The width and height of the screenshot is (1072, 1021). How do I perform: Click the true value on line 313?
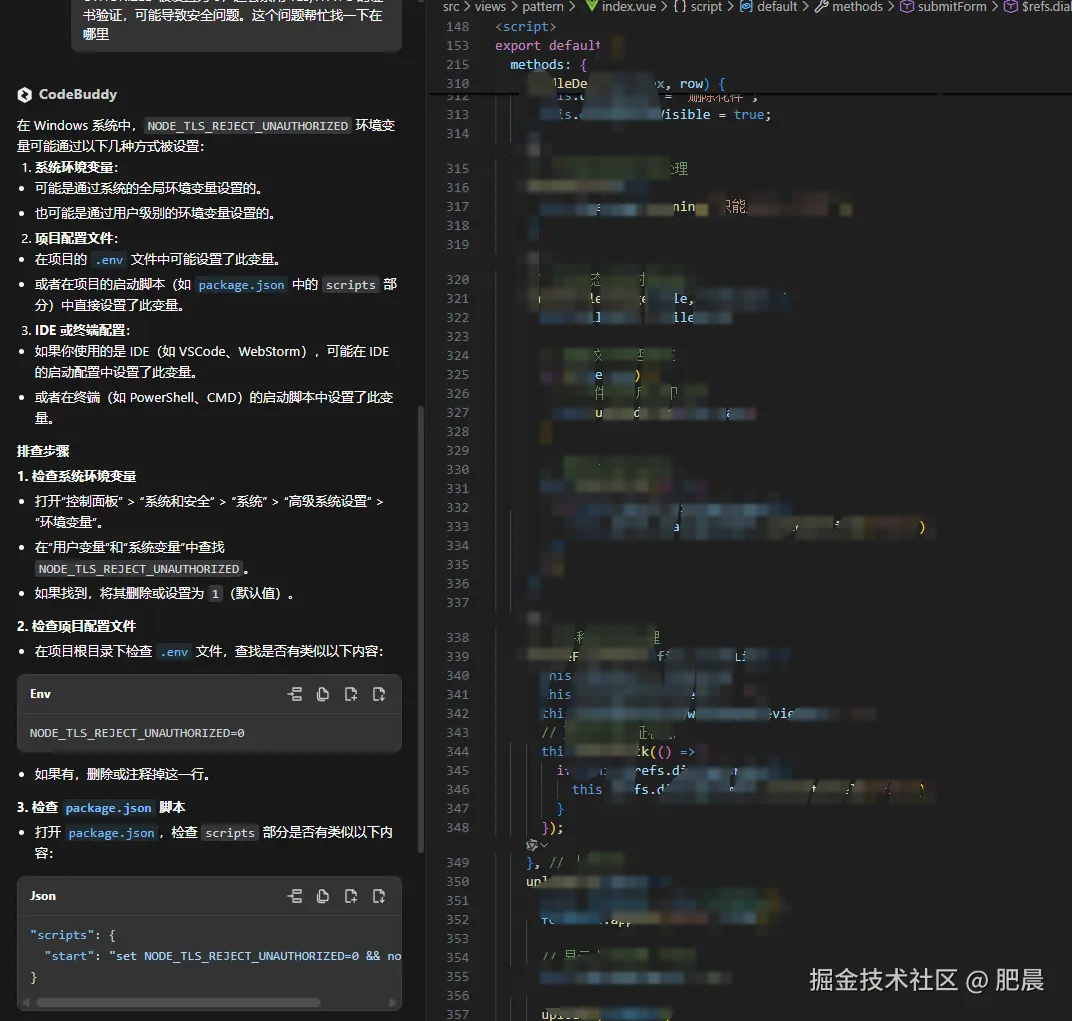(x=749, y=115)
